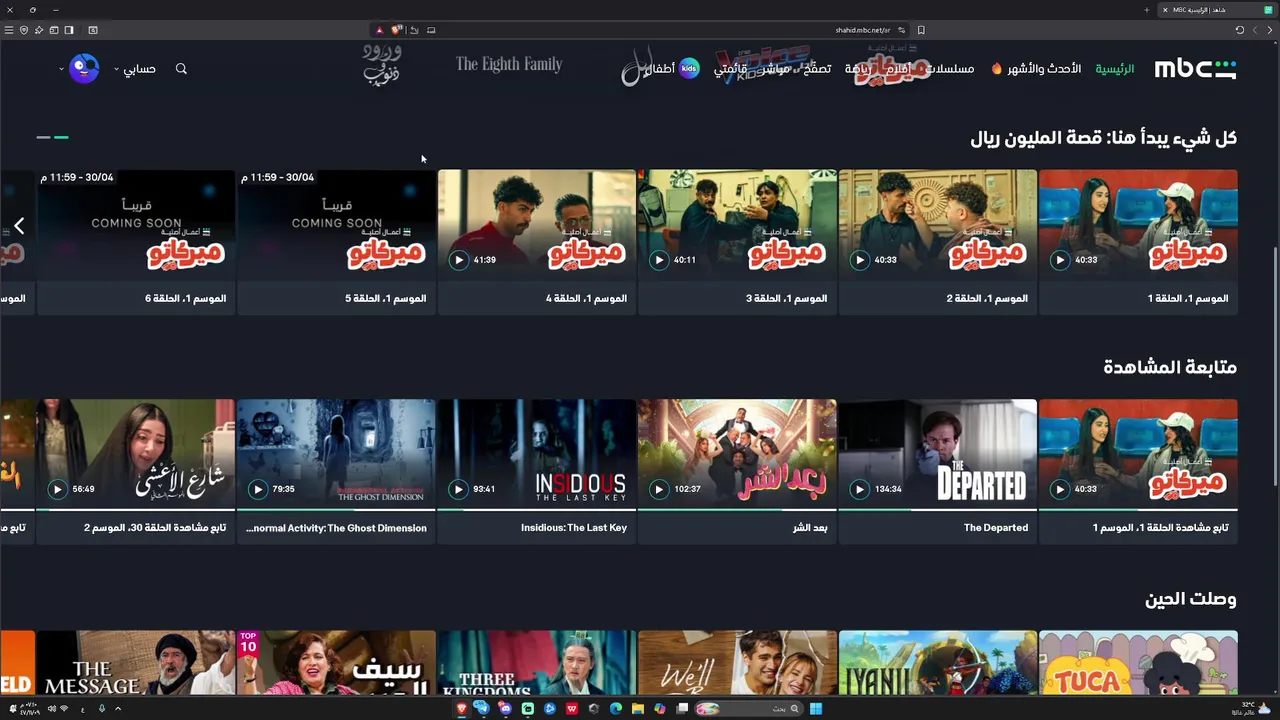Click 'بعد الشر' title under thumbnail
The width and height of the screenshot is (1280, 720).
pyautogui.click(x=811, y=528)
